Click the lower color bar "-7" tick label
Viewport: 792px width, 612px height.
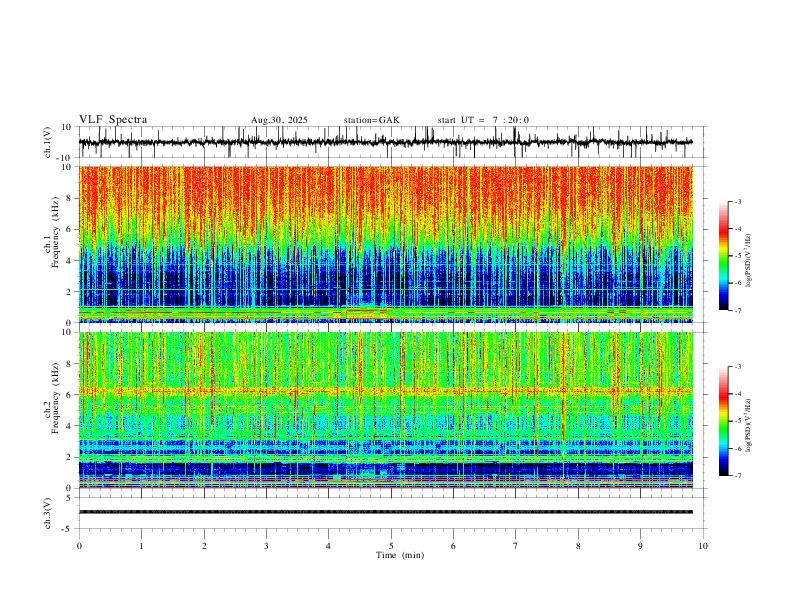tap(738, 476)
